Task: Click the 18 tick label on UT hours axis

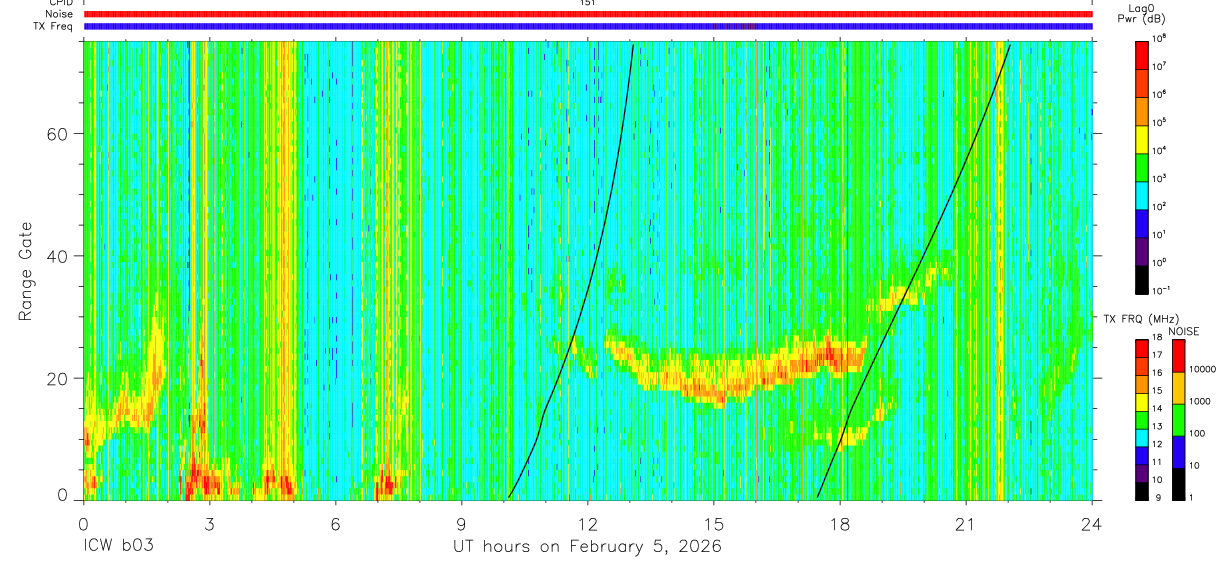Action: tap(840, 523)
